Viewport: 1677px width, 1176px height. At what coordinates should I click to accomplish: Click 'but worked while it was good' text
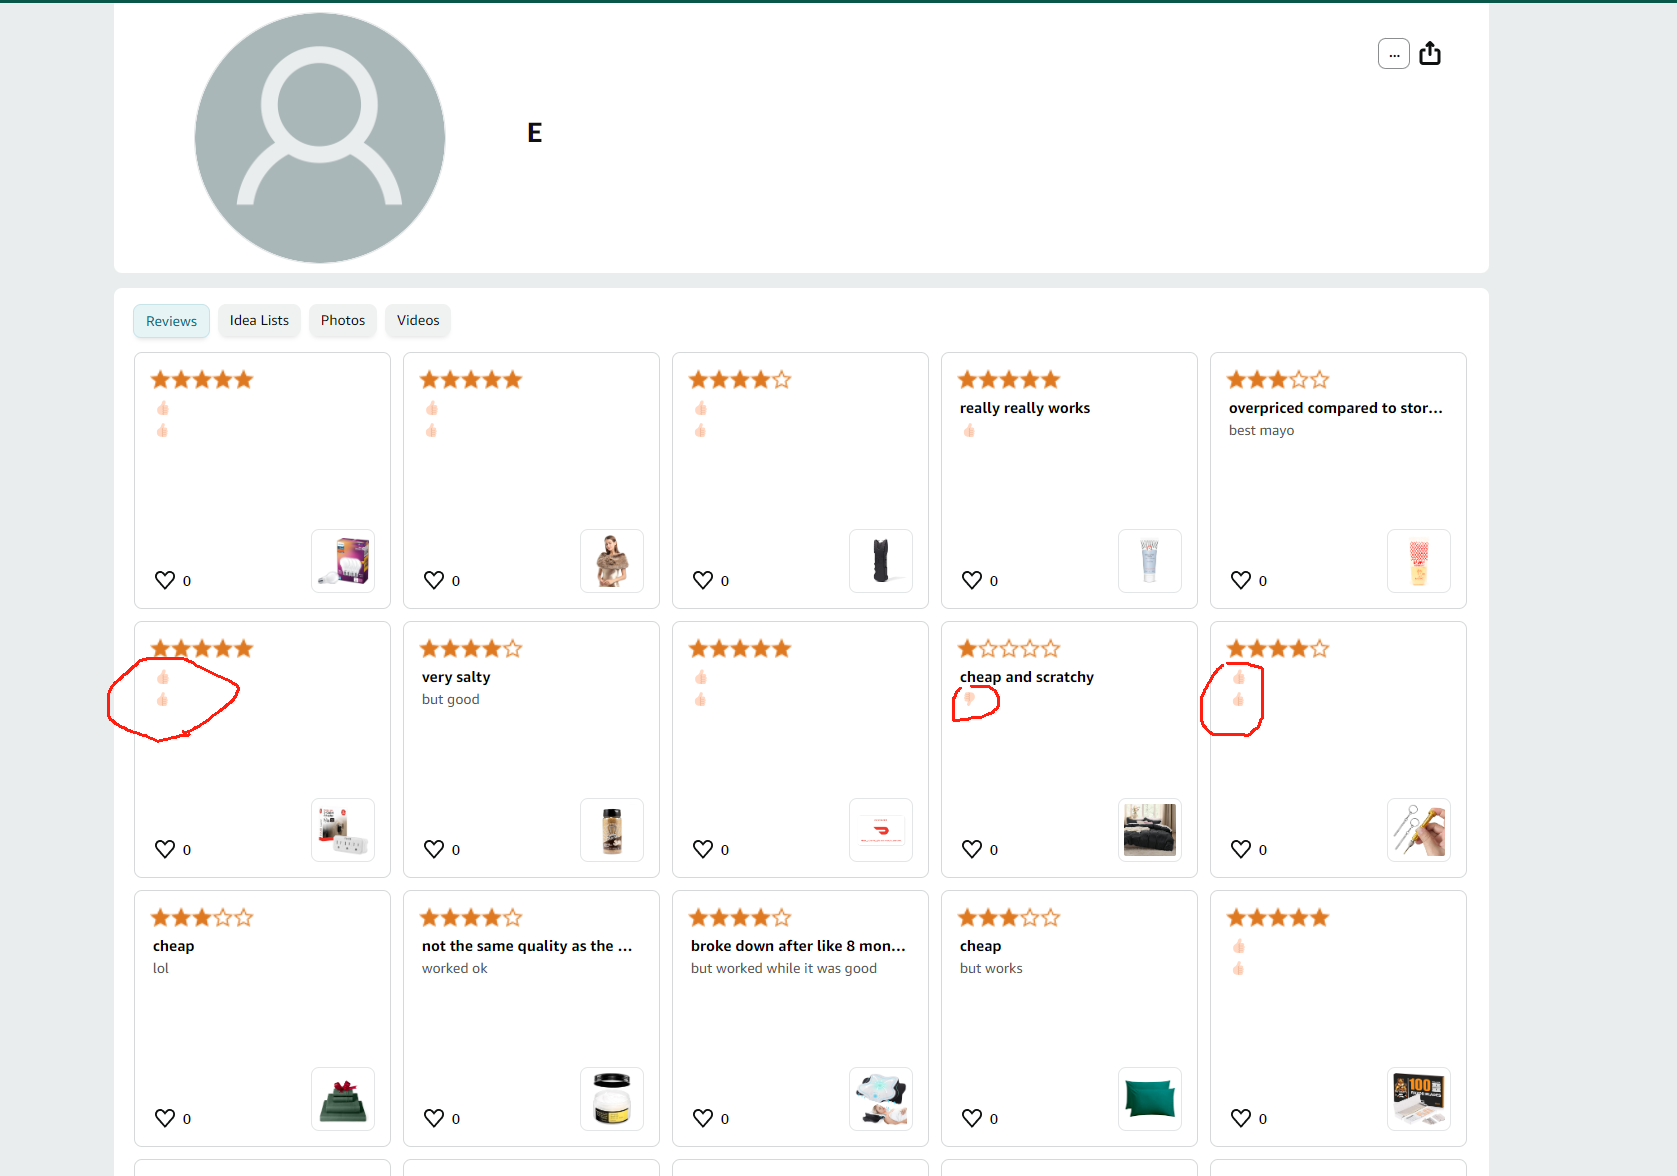pyautogui.click(x=784, y=968)
